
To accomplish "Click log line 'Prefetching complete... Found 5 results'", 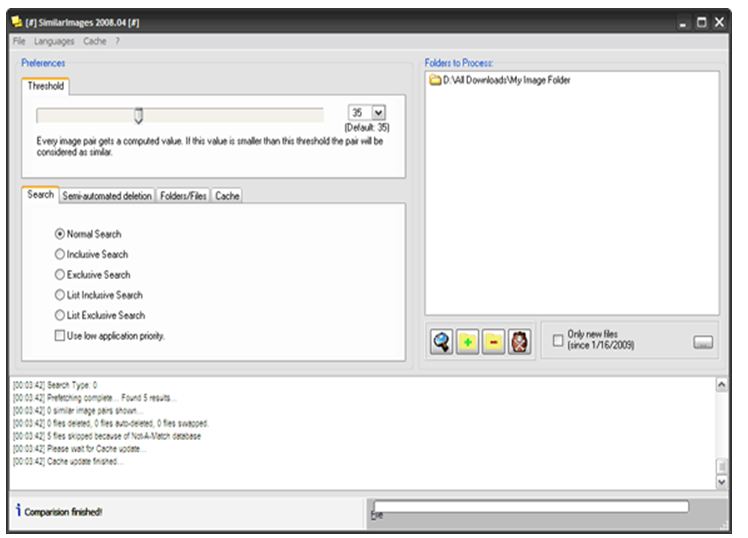I will click(x=94, y=398).
